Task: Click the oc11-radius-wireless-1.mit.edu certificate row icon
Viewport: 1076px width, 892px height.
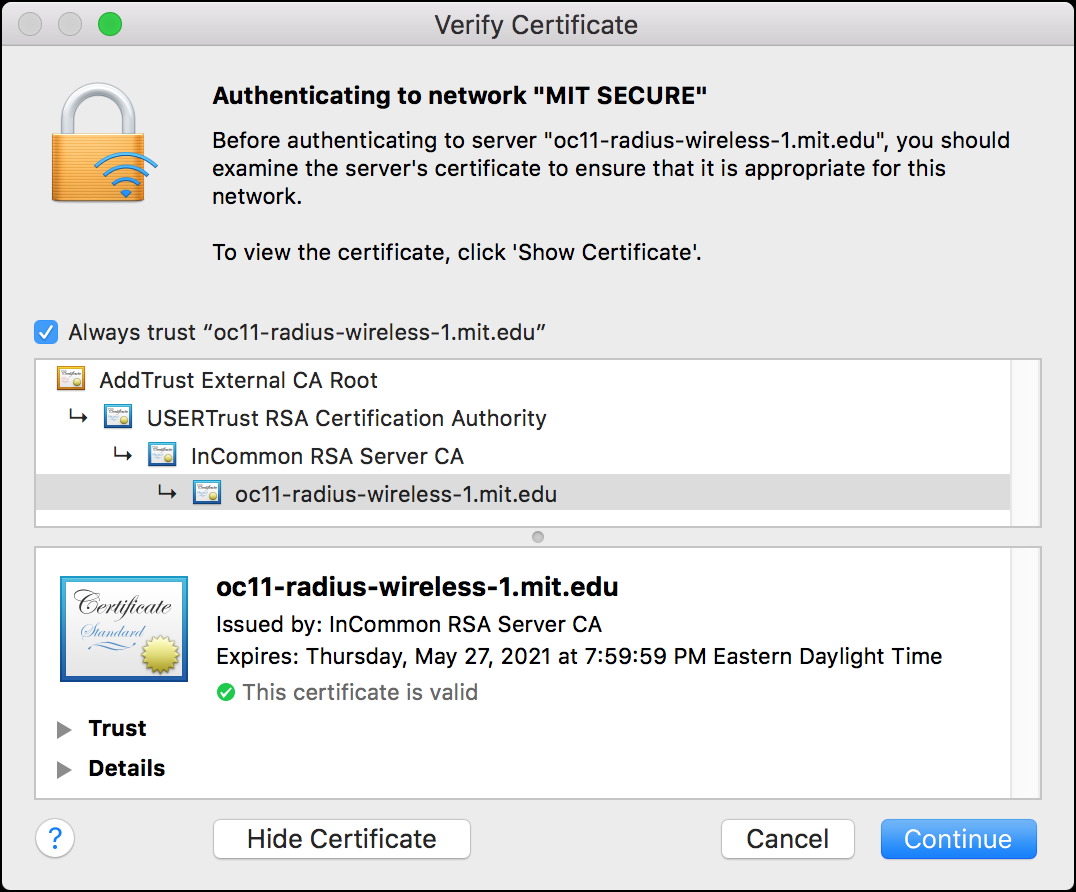Action: click(207, 493)
